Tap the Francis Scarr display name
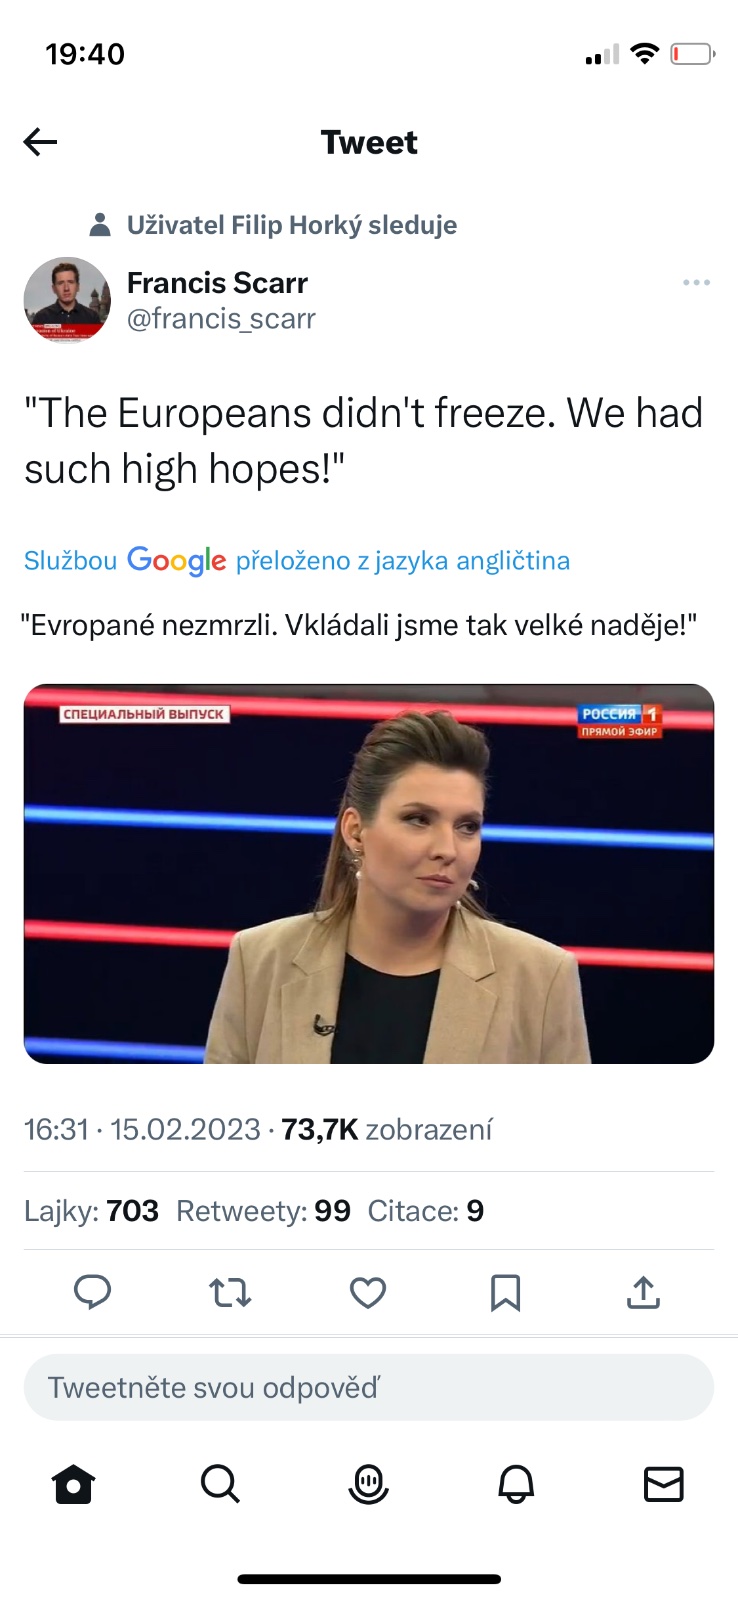The height and width of the screenshot is (1600, 738). [217, 283]
